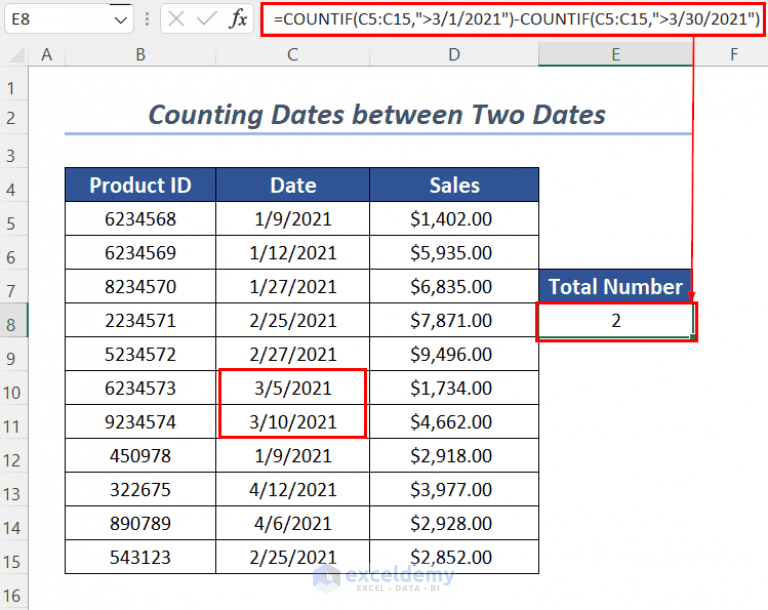This screenshot has height=610, width=768.
Task: Click the formula bar resize dots handle
Action: [147, 19]
